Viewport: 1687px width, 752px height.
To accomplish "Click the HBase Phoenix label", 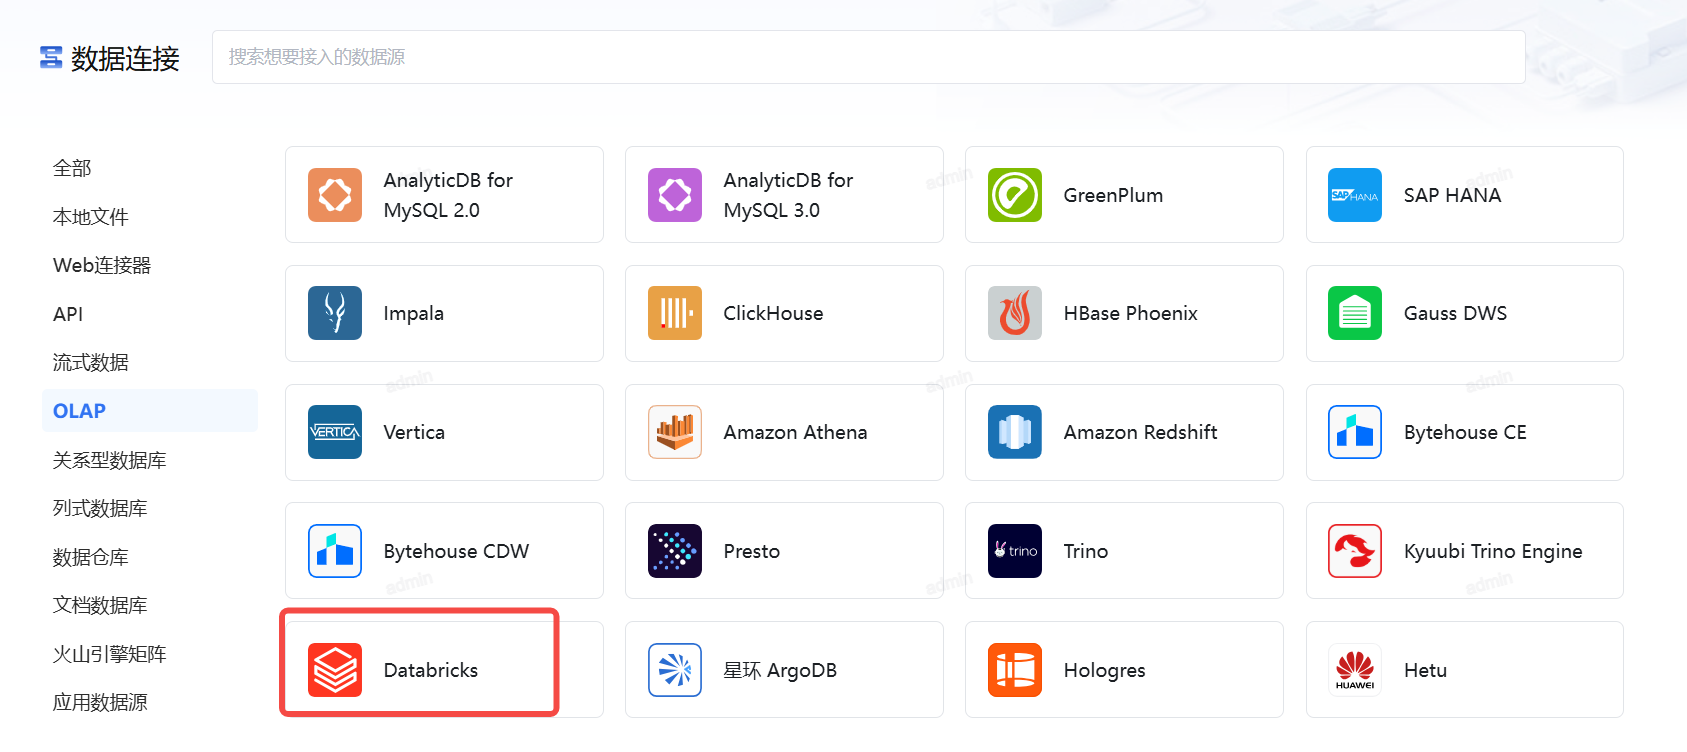I will pos(1130,313).
